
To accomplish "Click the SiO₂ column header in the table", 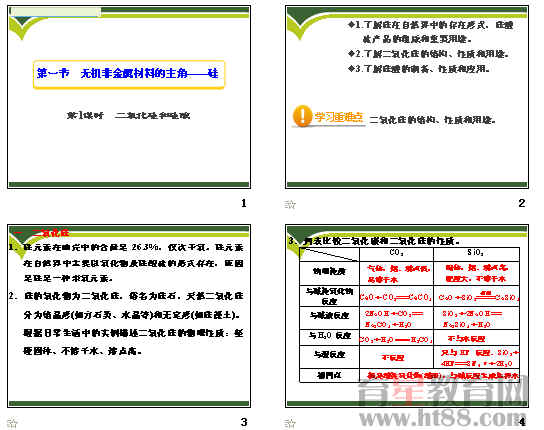I will click(476, 254).
